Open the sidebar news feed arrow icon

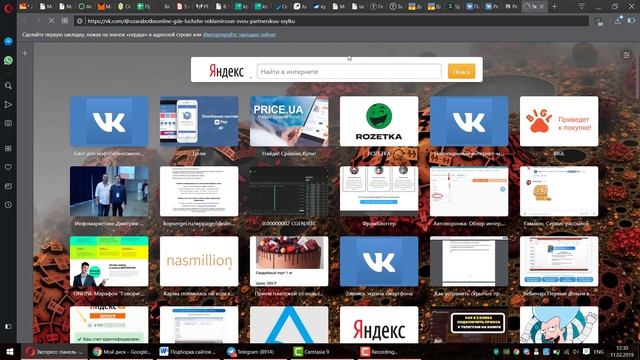point(8,104)
